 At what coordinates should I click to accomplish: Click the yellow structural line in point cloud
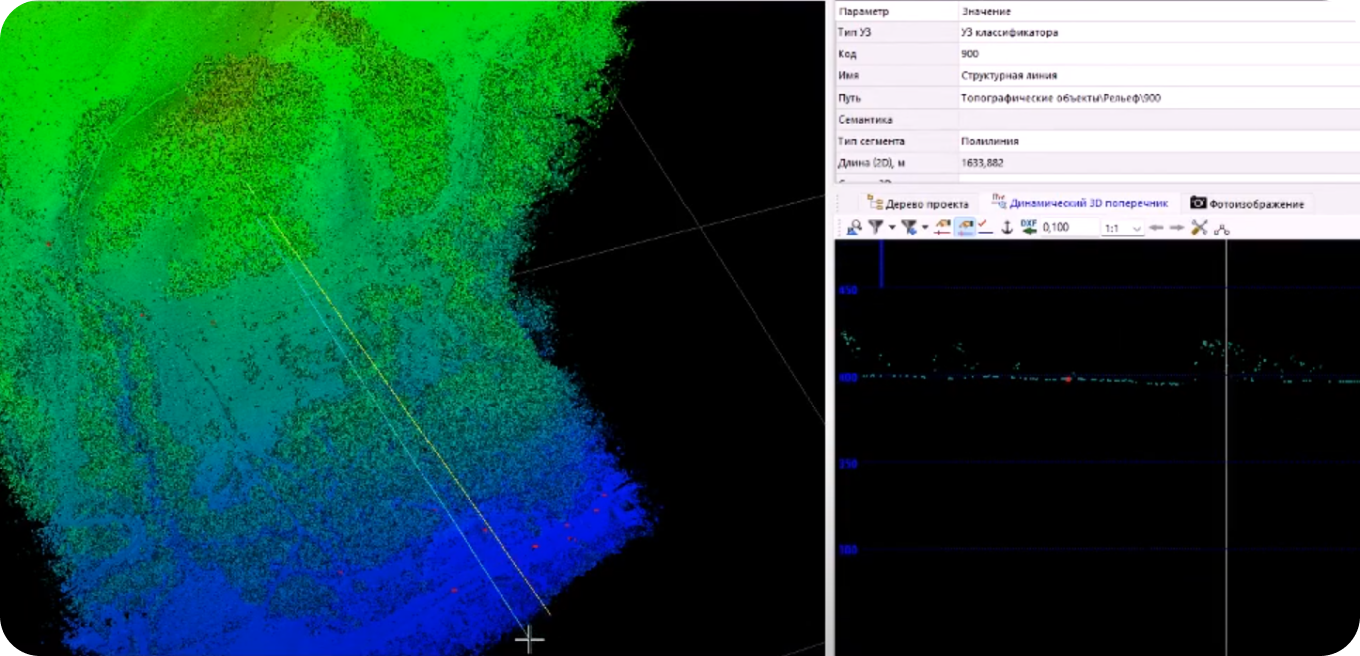point(400,400)
